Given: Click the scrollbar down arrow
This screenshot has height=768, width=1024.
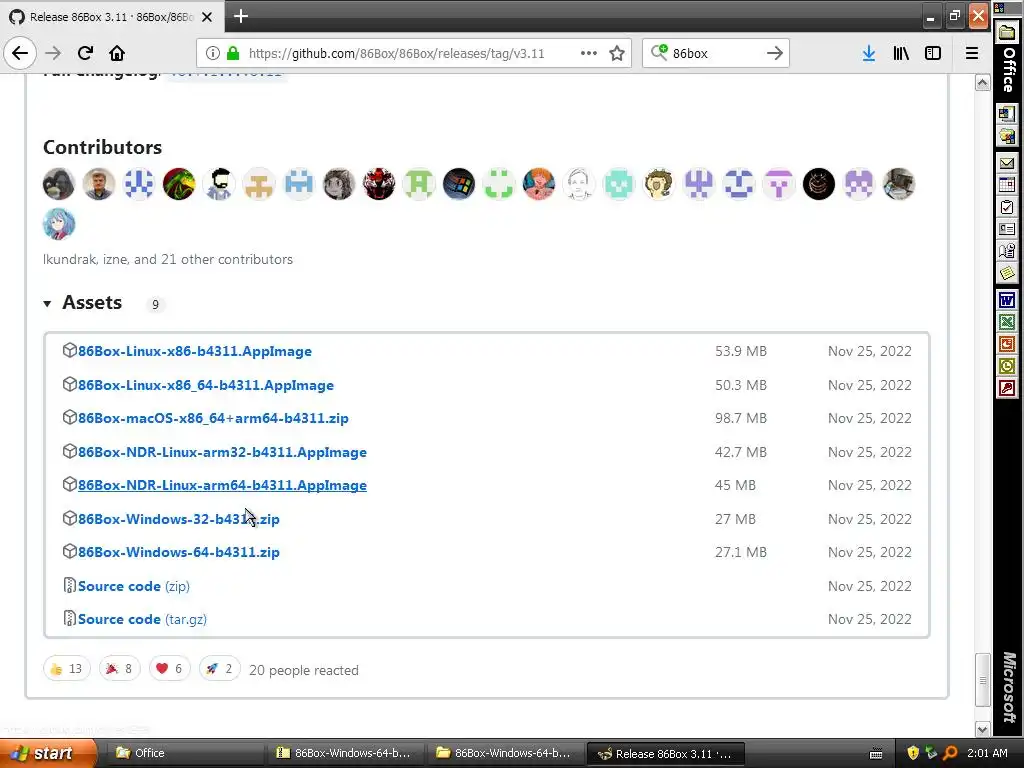Looking at the screenshot, I should (982, 729).
